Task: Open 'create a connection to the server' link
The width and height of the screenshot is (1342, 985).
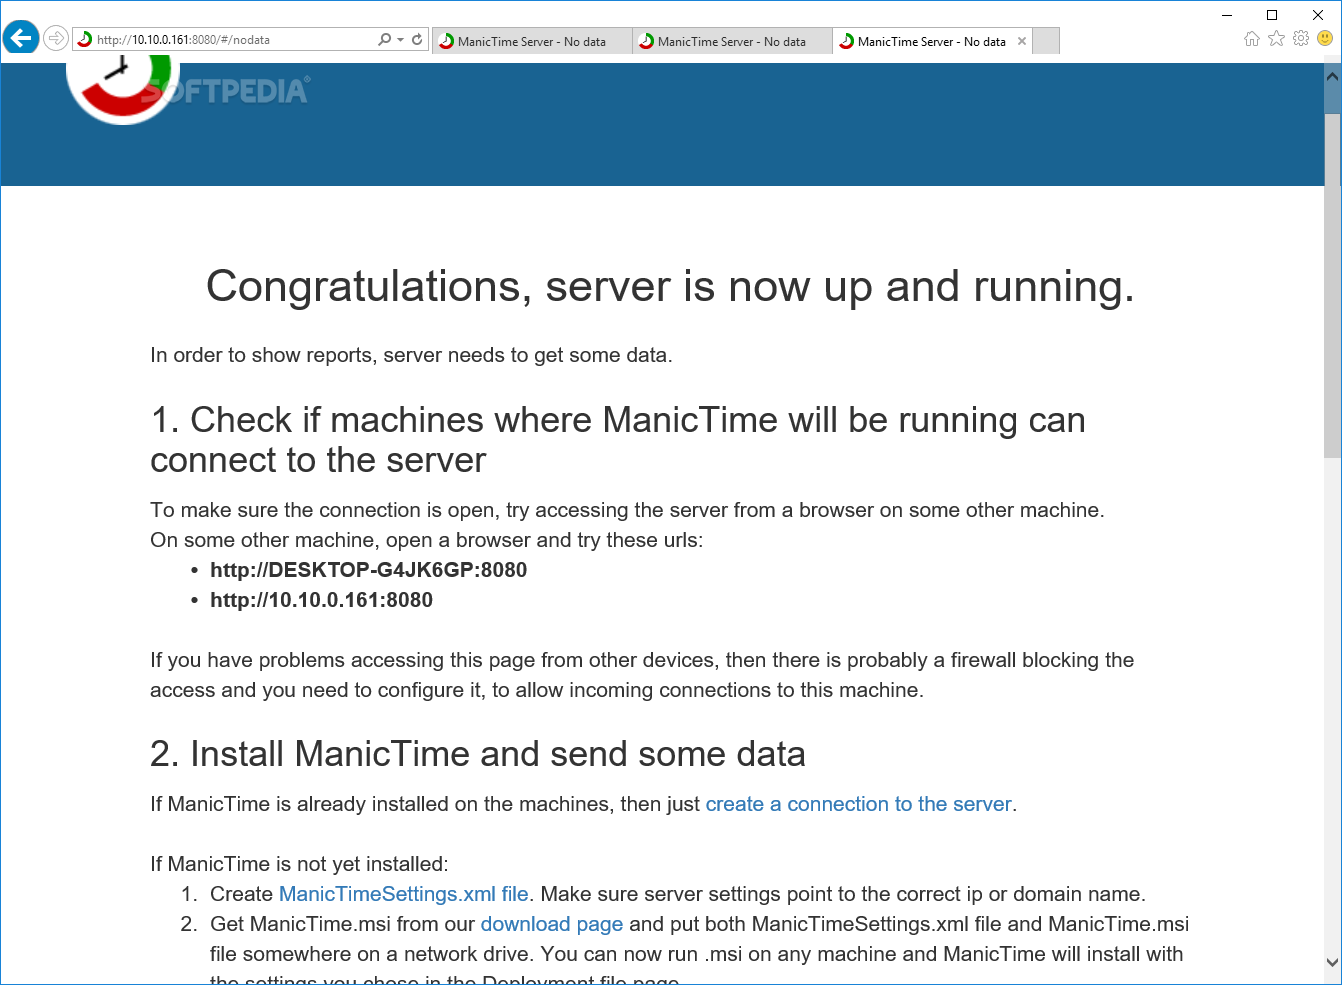Action: click(859, 804)
